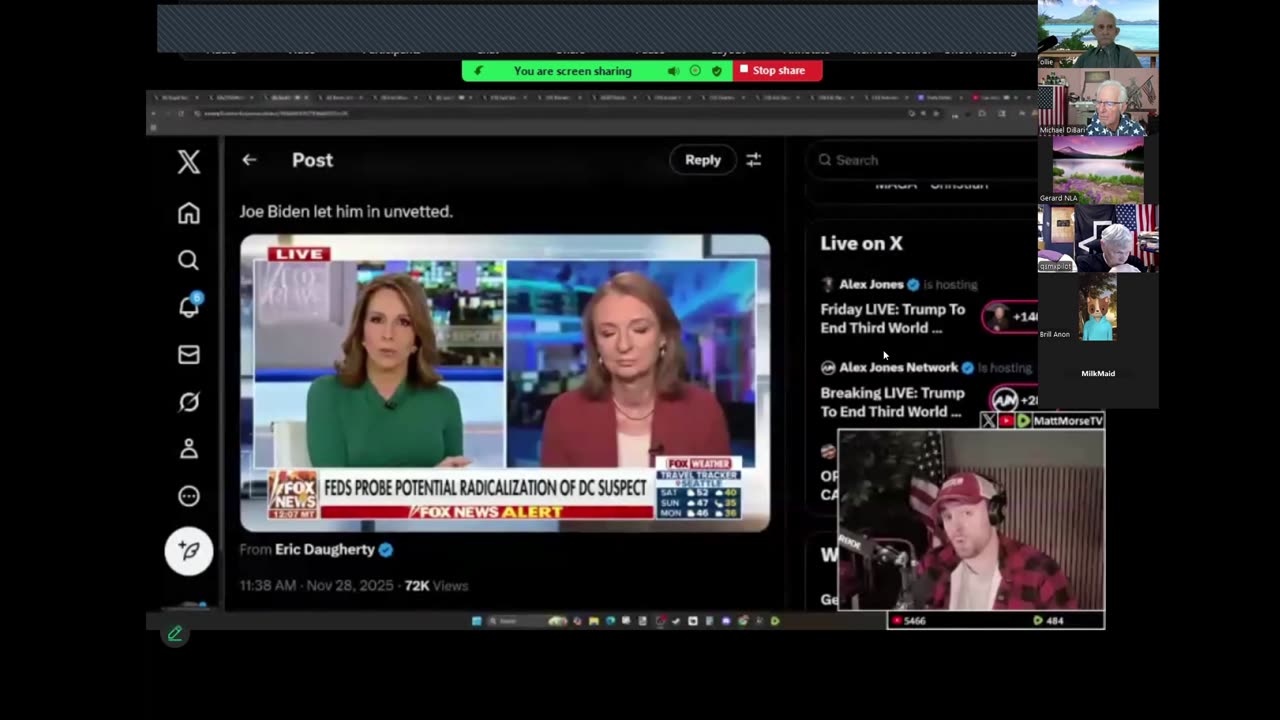
Task: Open Alex Jones Network live "Breaking LIVE: Trump"
Action: 893,402
